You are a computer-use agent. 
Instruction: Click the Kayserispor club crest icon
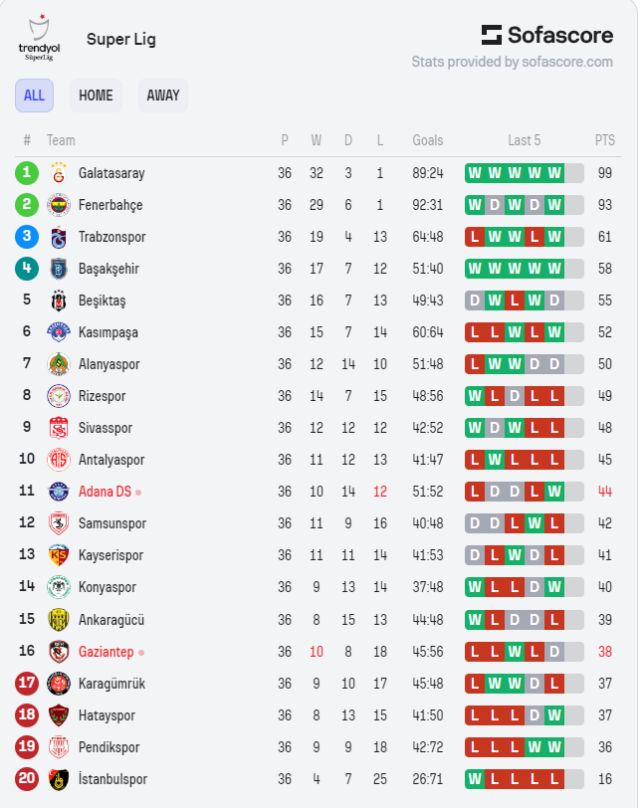[58, 555]
